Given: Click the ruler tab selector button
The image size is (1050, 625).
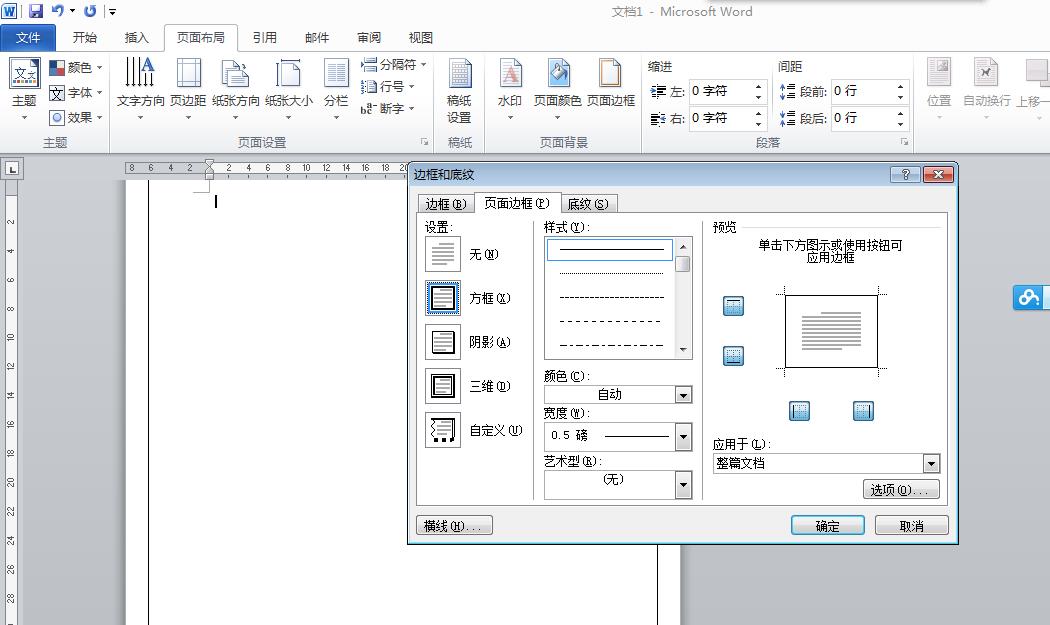Looking at the screenshot, I should coord(12,169).
